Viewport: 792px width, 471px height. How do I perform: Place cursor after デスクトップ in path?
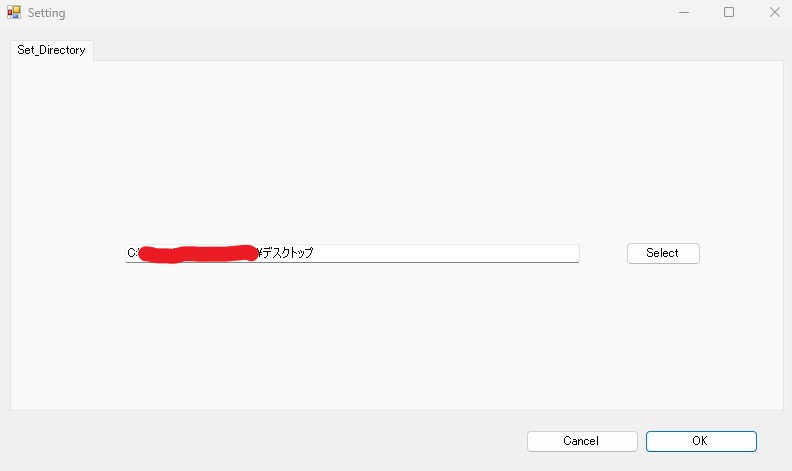[314, 253]
